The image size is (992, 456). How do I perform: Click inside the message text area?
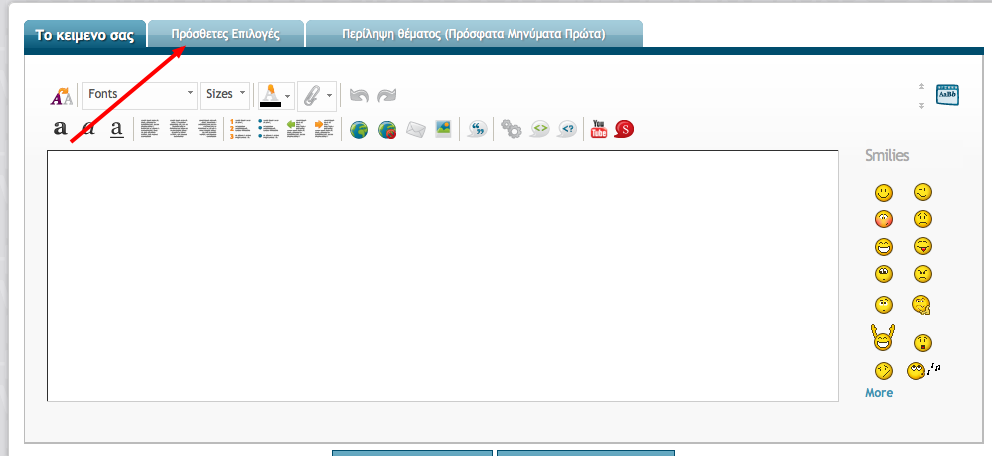443,275
